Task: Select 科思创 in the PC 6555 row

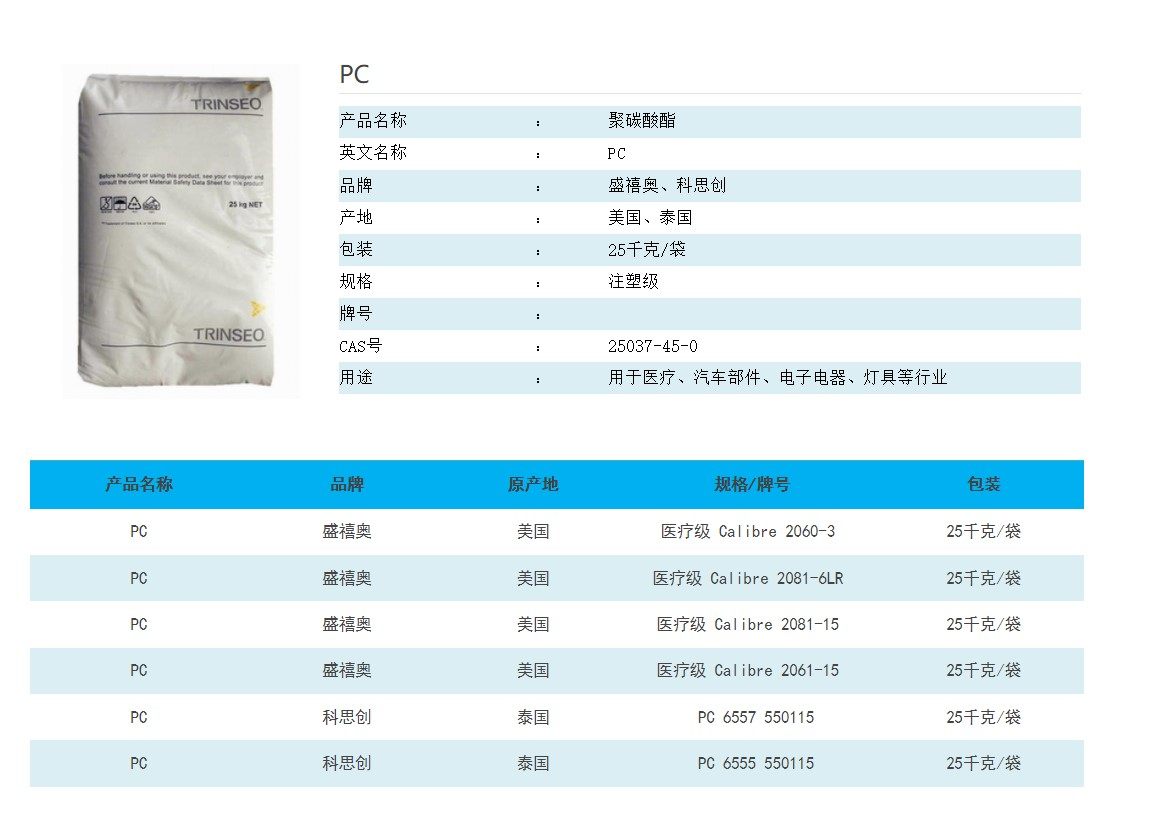Action: 347,763
